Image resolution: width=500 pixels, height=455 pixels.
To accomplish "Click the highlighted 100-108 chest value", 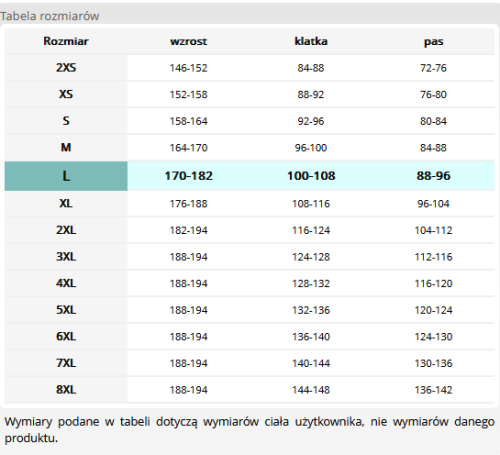I will [x=311, y=176].
